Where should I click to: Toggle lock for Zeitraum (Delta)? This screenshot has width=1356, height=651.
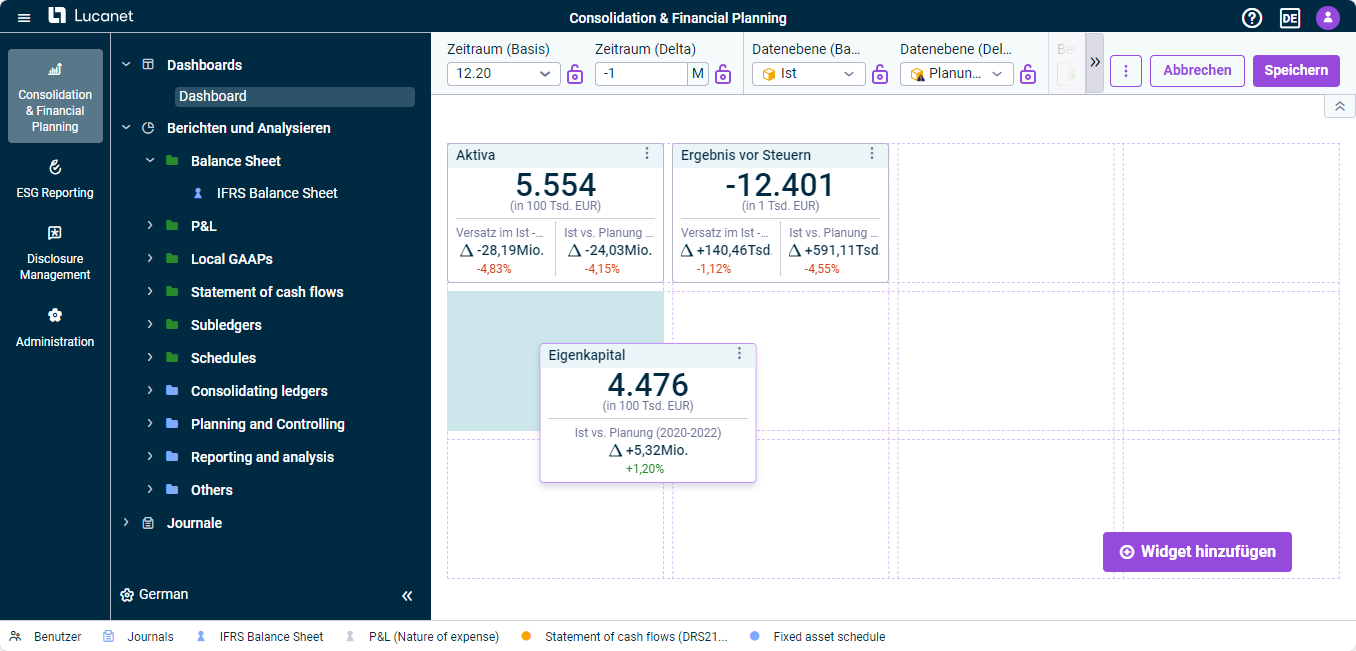pyautogui.click(x=723, y=74)
